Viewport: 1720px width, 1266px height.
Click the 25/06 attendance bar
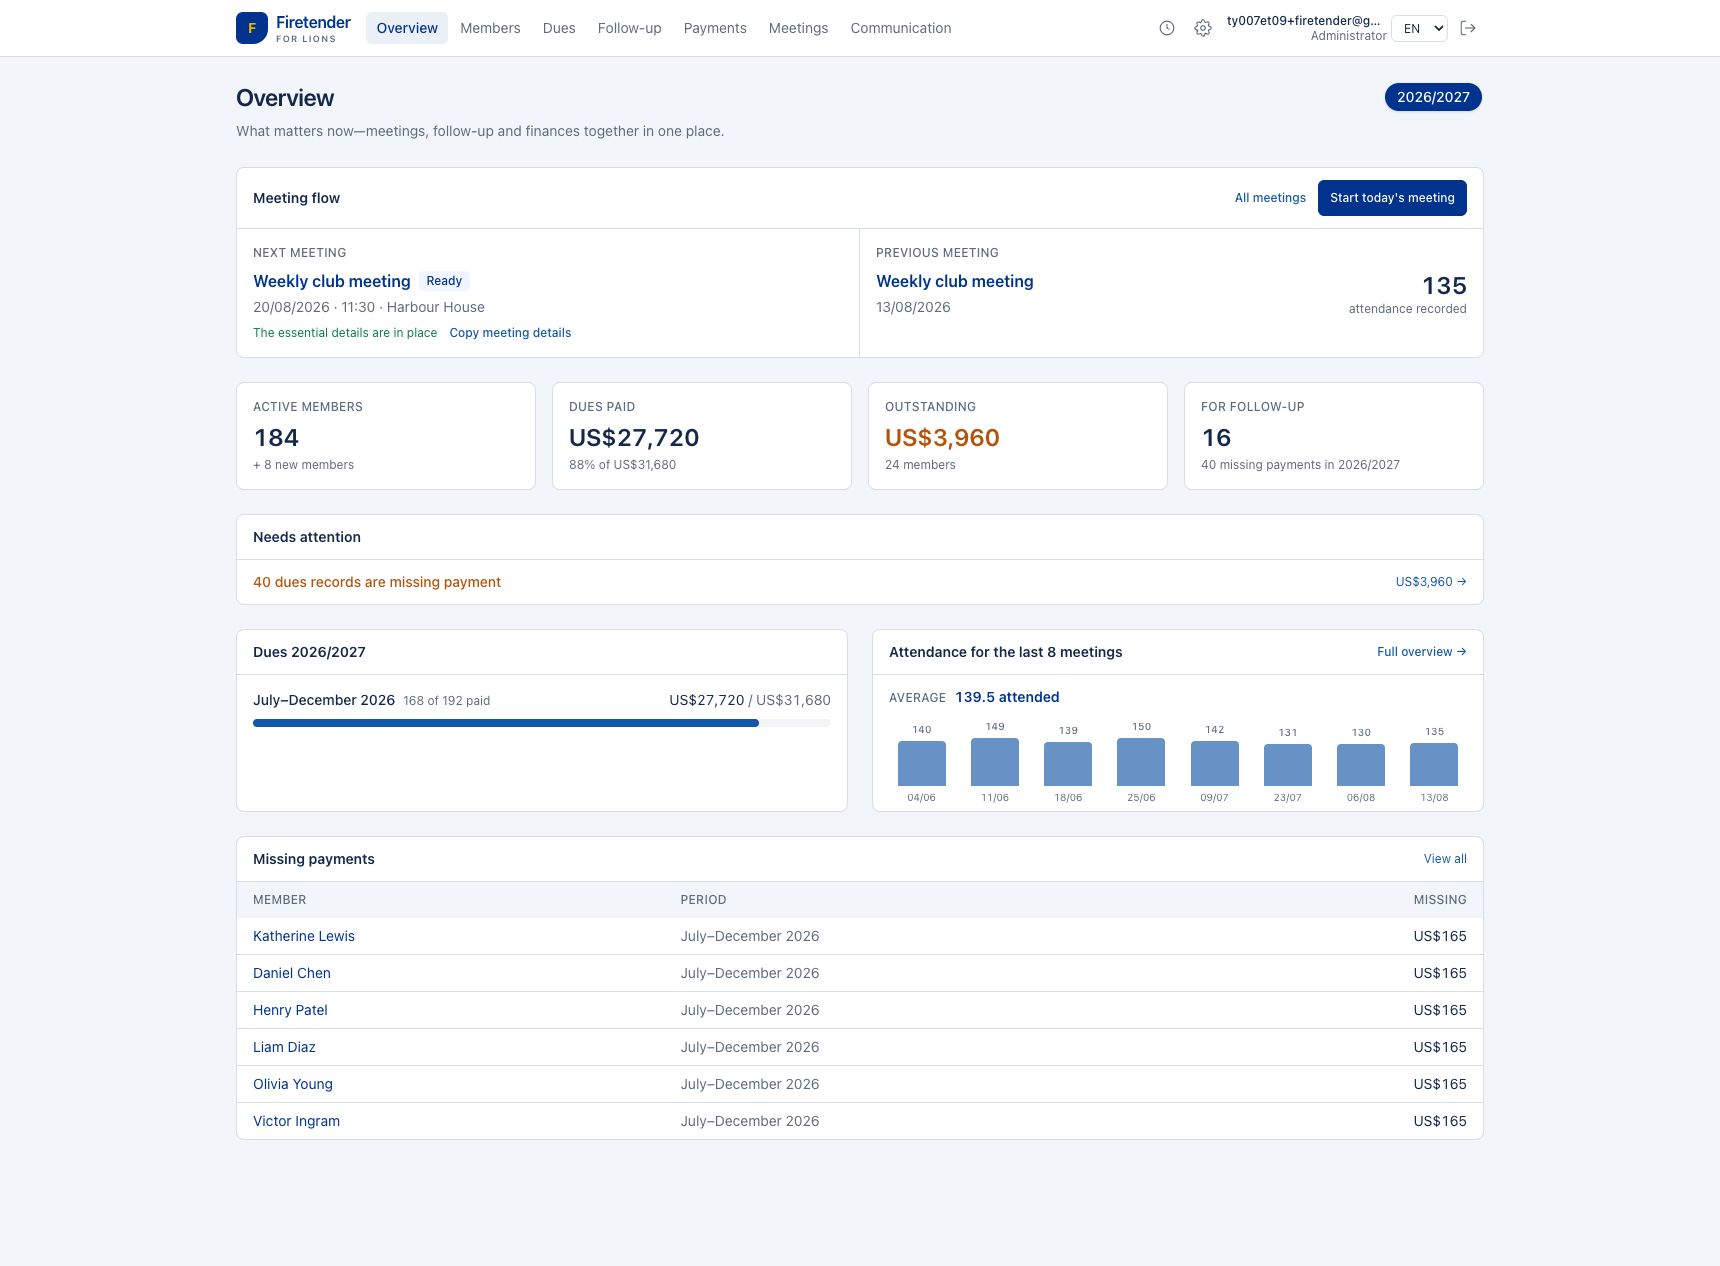1141,762
